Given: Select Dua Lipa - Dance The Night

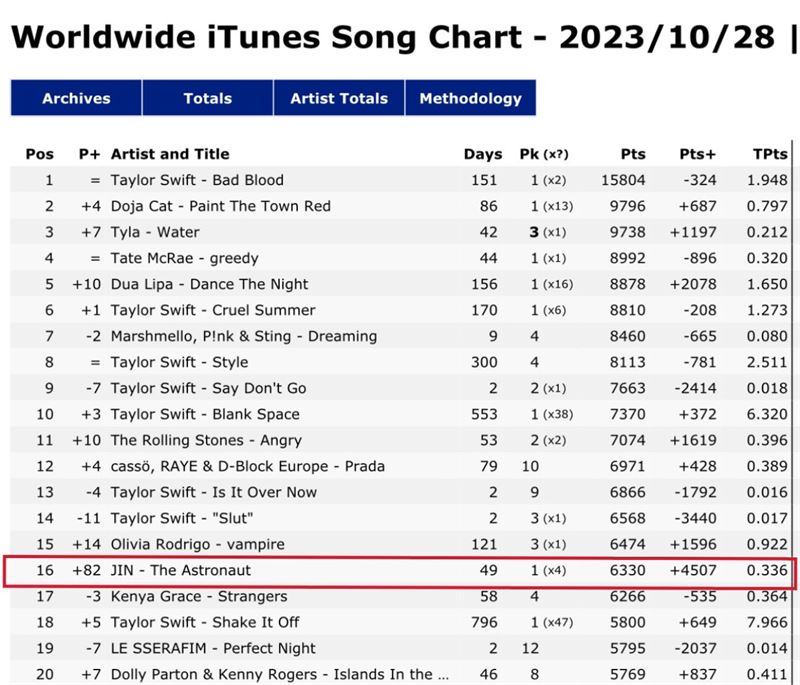Looking at the screenshot, I should [x=401, y=284].
